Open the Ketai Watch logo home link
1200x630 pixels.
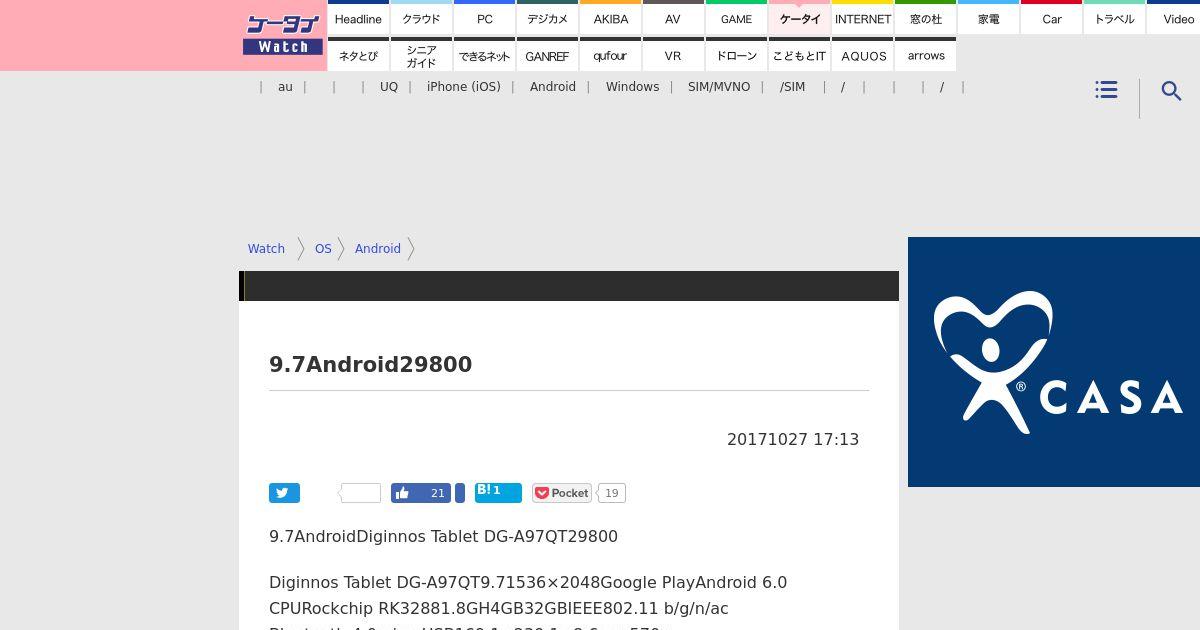pos(283,35)
